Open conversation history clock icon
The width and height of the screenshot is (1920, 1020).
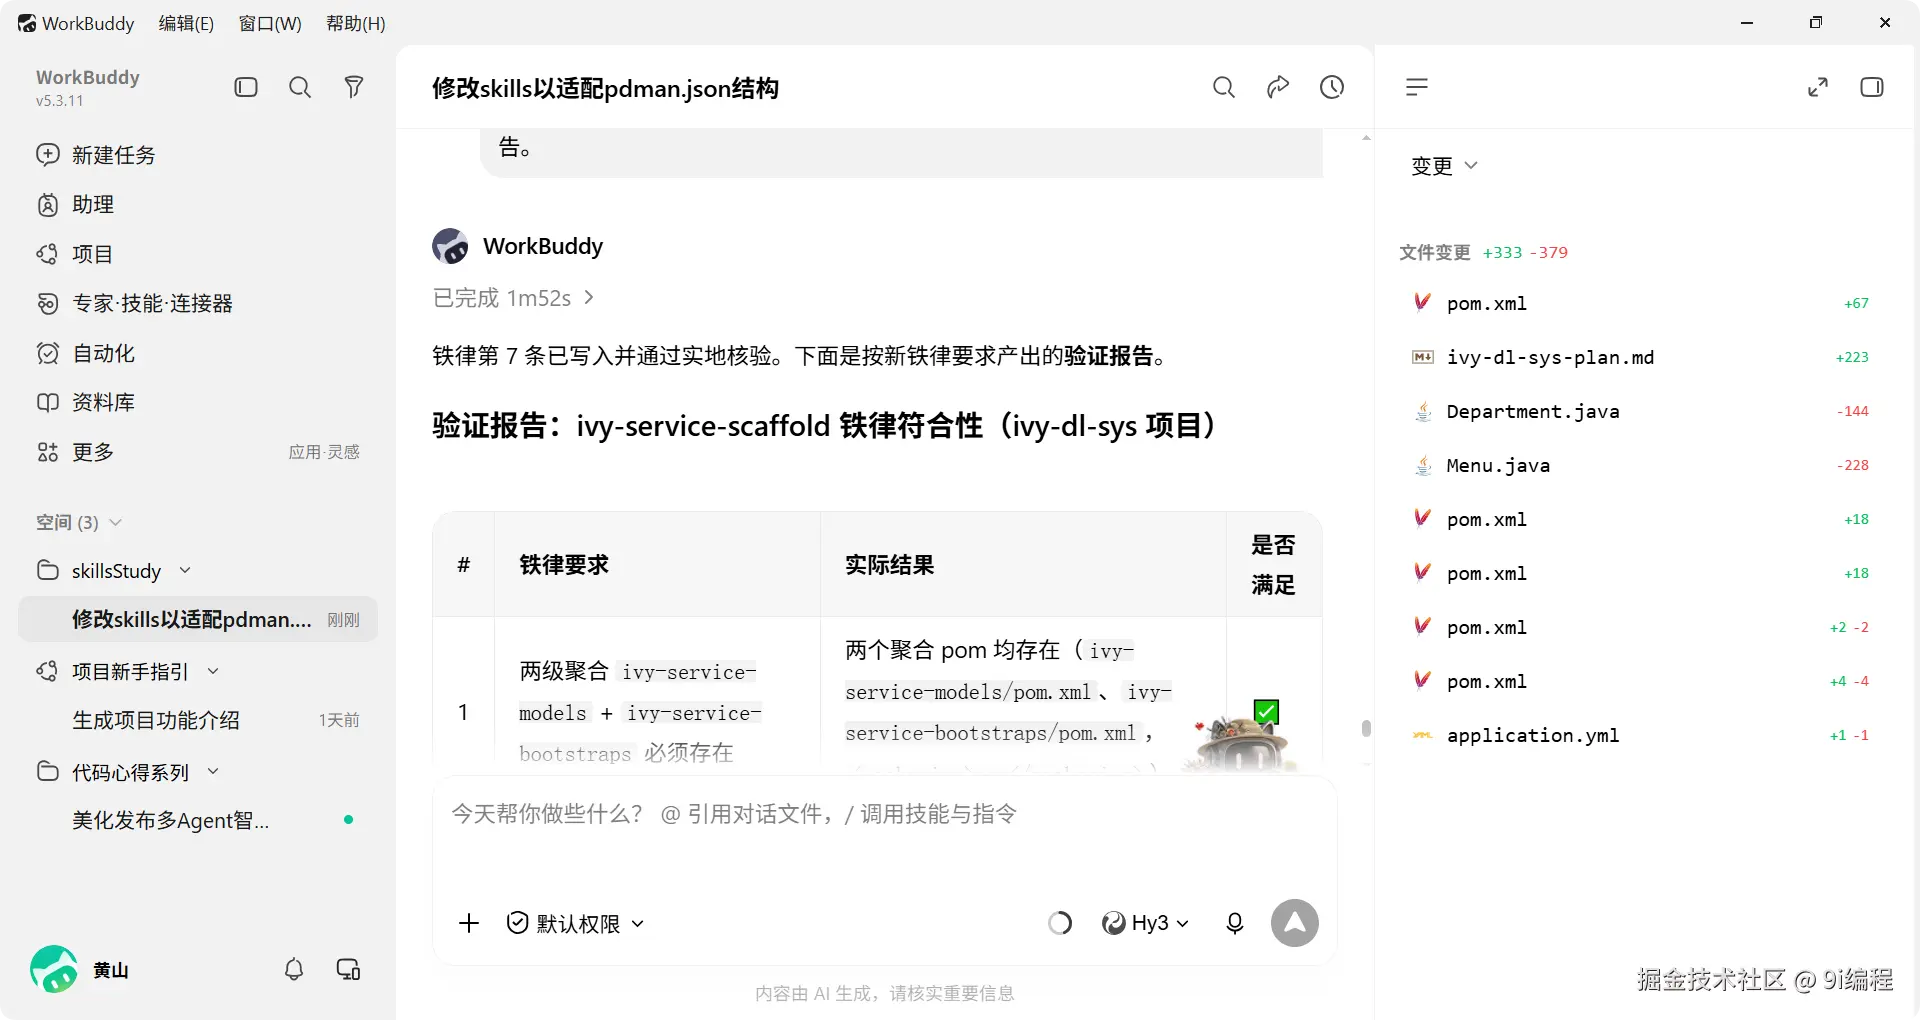(x=1331, y=87)
